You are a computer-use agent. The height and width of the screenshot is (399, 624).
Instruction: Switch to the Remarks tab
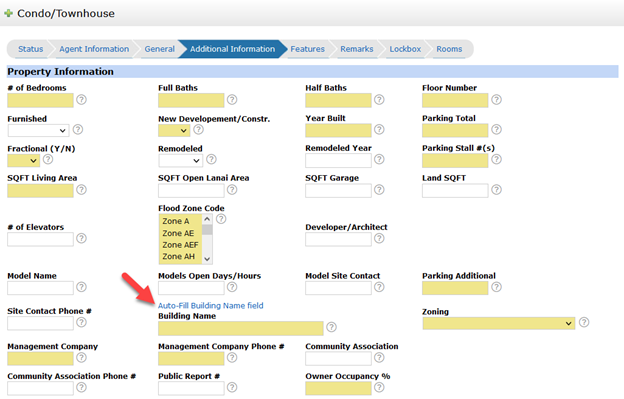point(357,49)
